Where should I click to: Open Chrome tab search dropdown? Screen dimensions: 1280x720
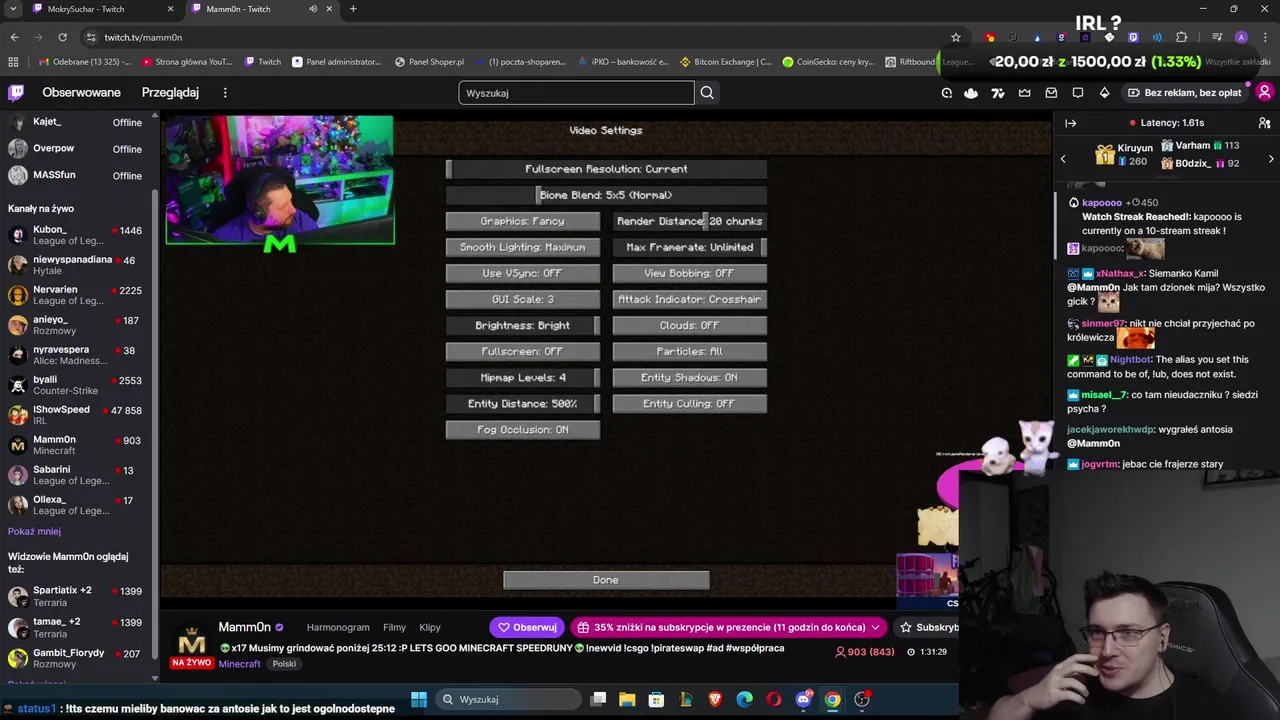click(12, 9)
